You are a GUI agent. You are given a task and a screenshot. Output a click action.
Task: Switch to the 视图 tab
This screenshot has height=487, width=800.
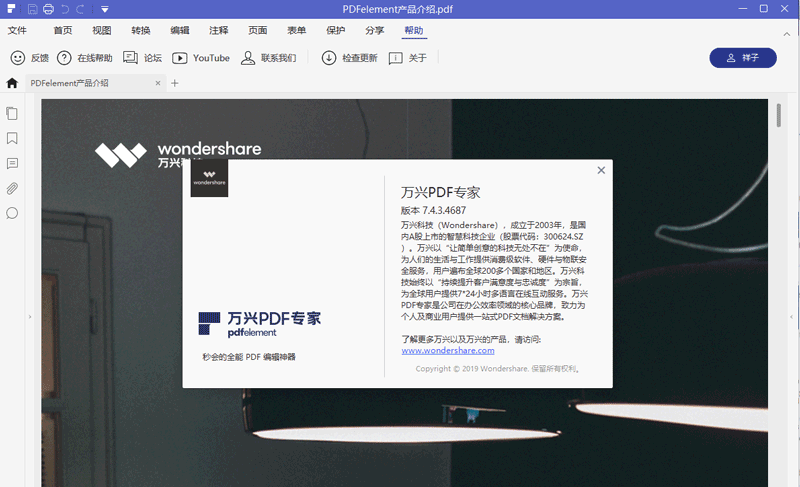point(102,31)
